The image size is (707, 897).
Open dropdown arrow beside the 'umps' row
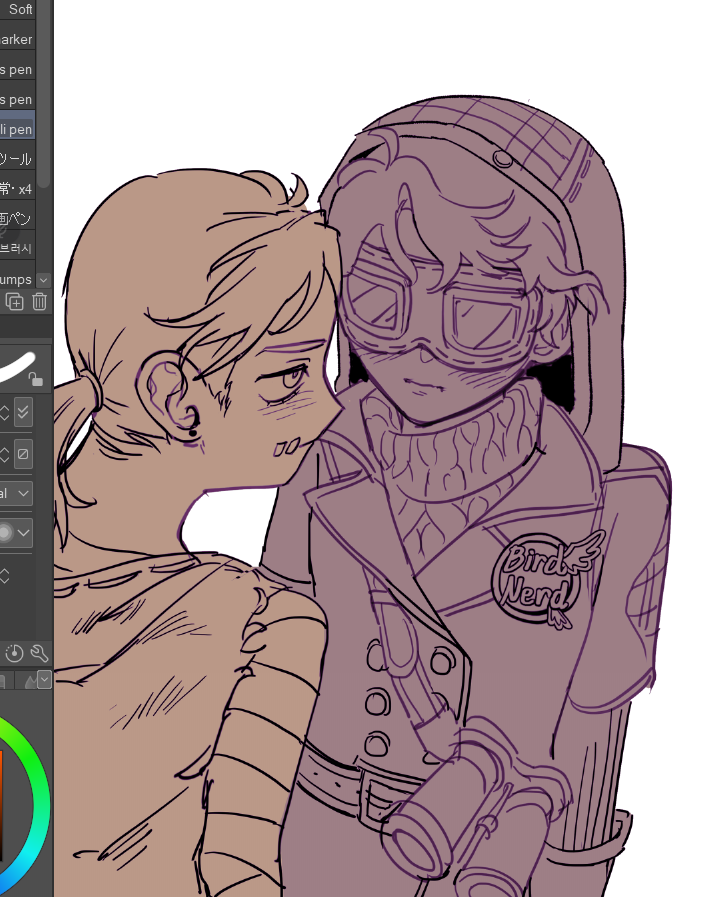click(x=43, y=280)
